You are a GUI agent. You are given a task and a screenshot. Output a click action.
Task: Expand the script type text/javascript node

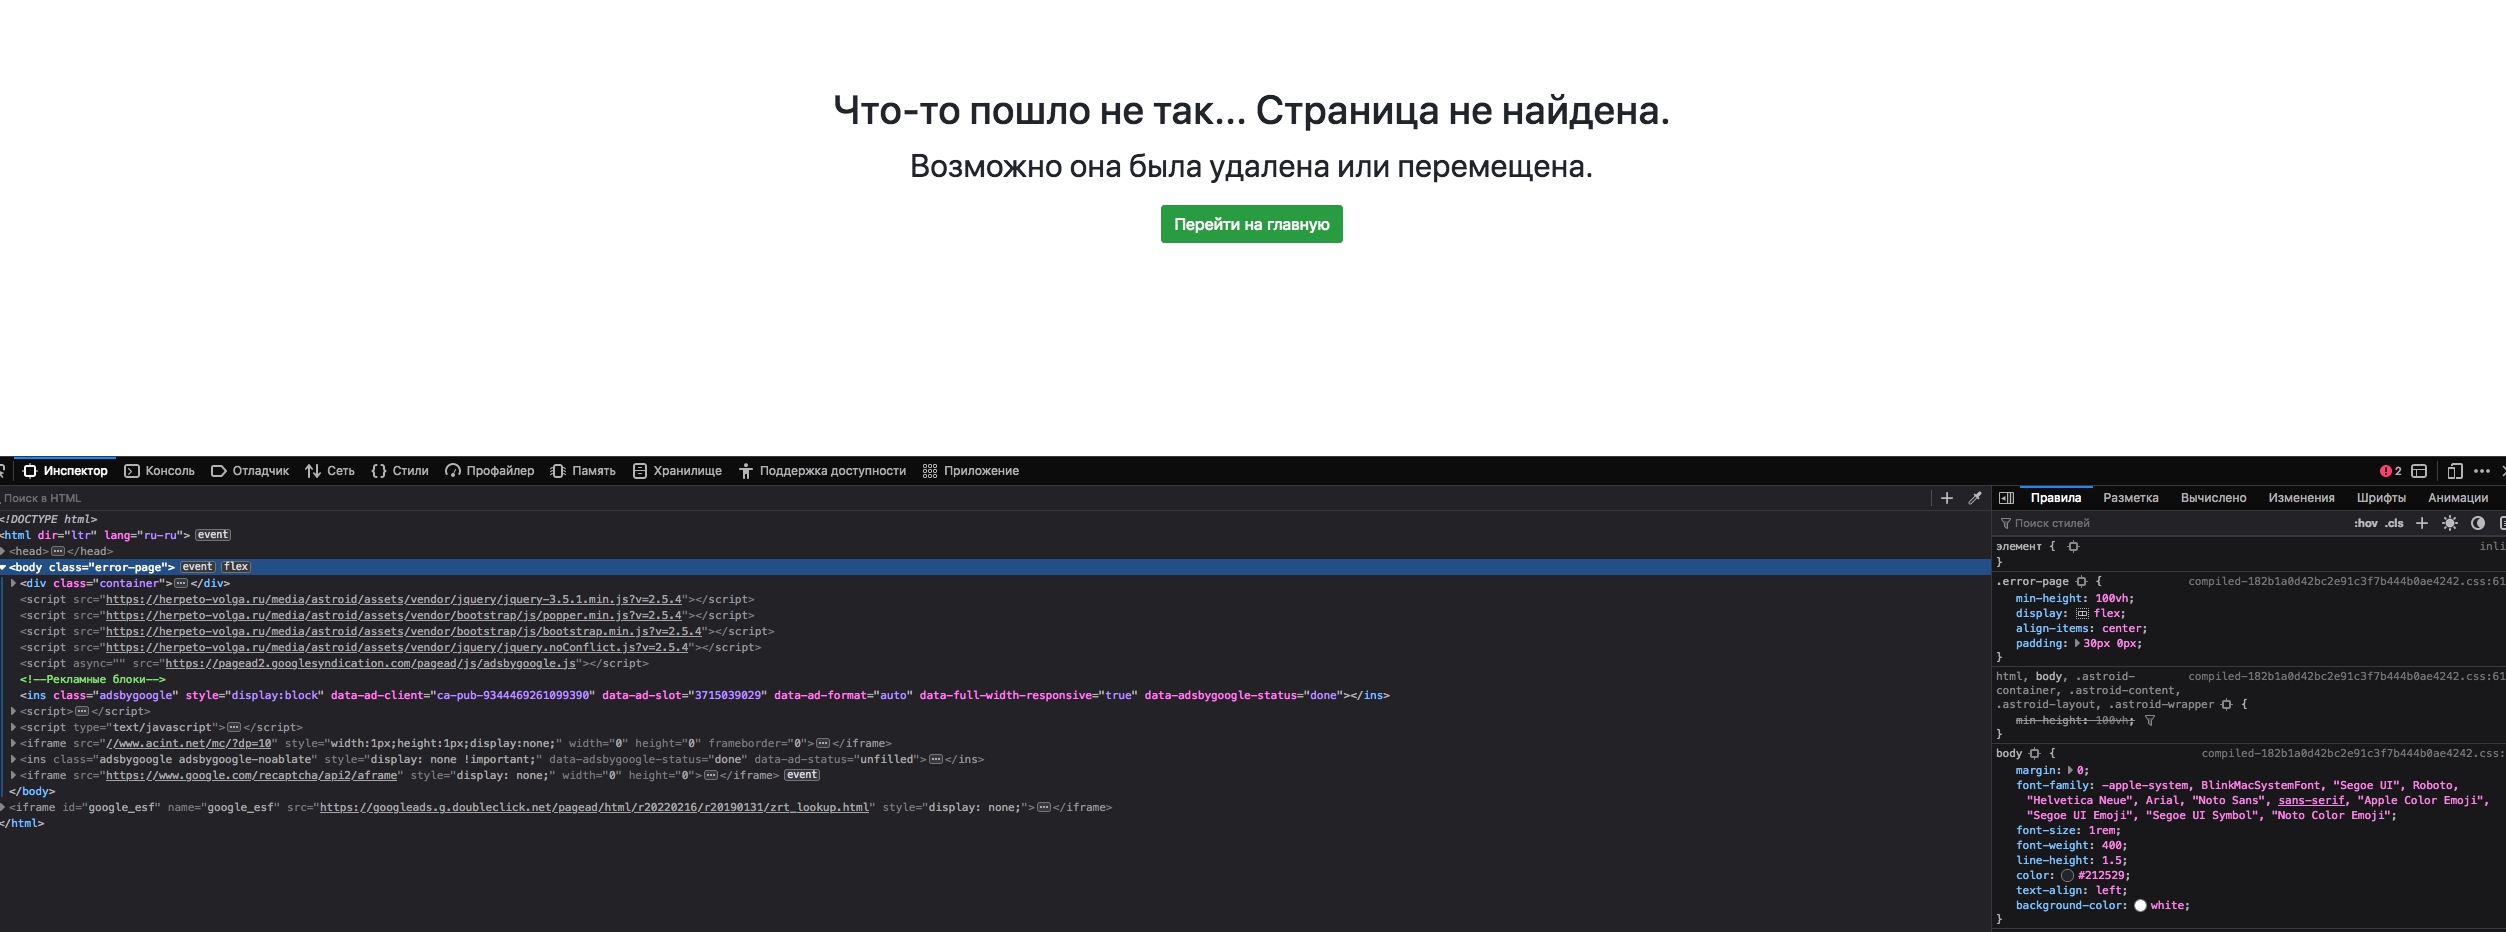click(13, 727)
